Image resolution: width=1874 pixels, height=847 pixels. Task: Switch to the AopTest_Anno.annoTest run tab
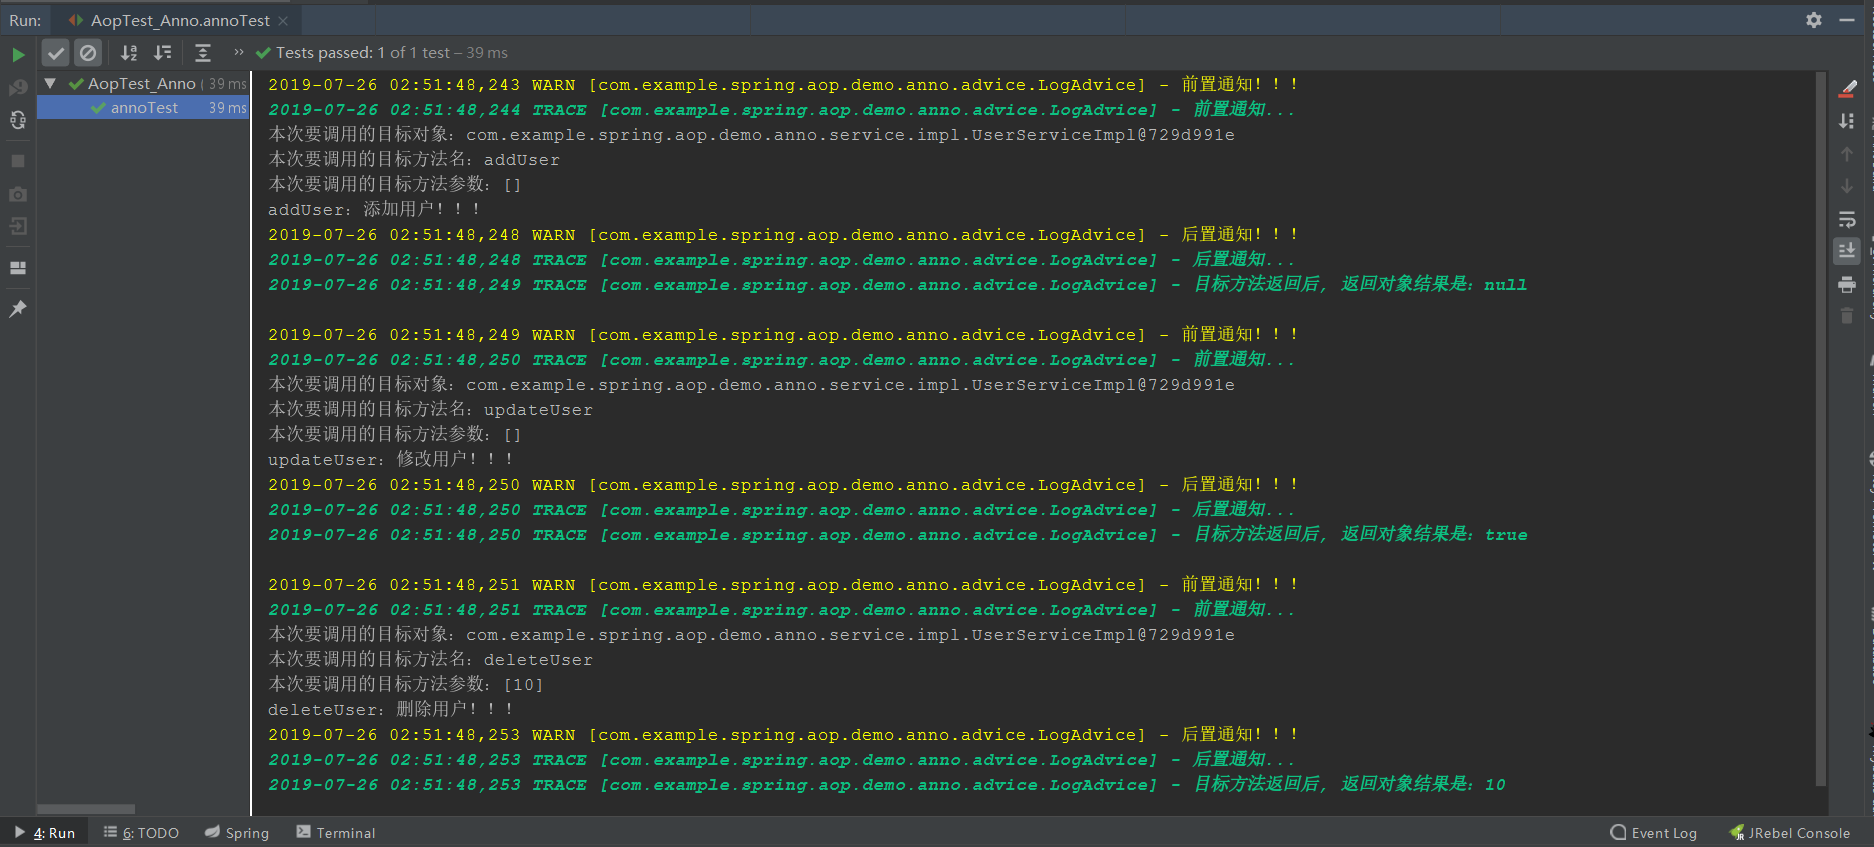179,20
